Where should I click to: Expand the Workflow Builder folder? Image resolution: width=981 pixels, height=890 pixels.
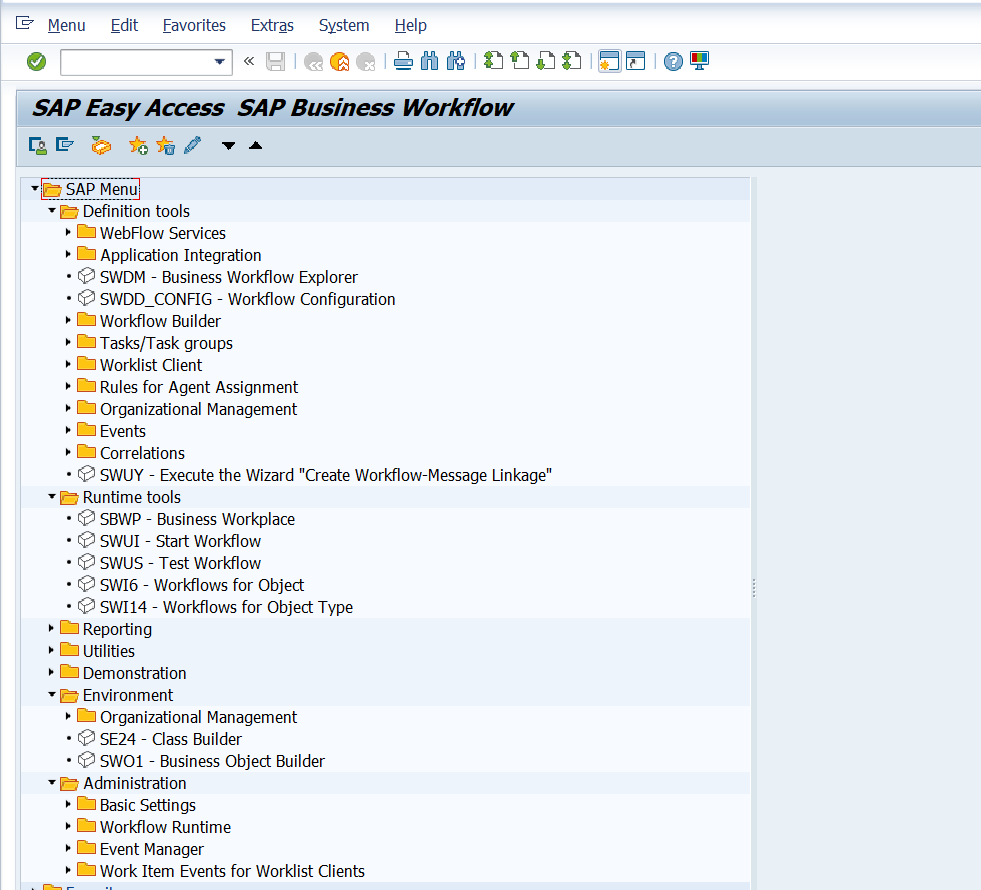[x=68, y=321]
